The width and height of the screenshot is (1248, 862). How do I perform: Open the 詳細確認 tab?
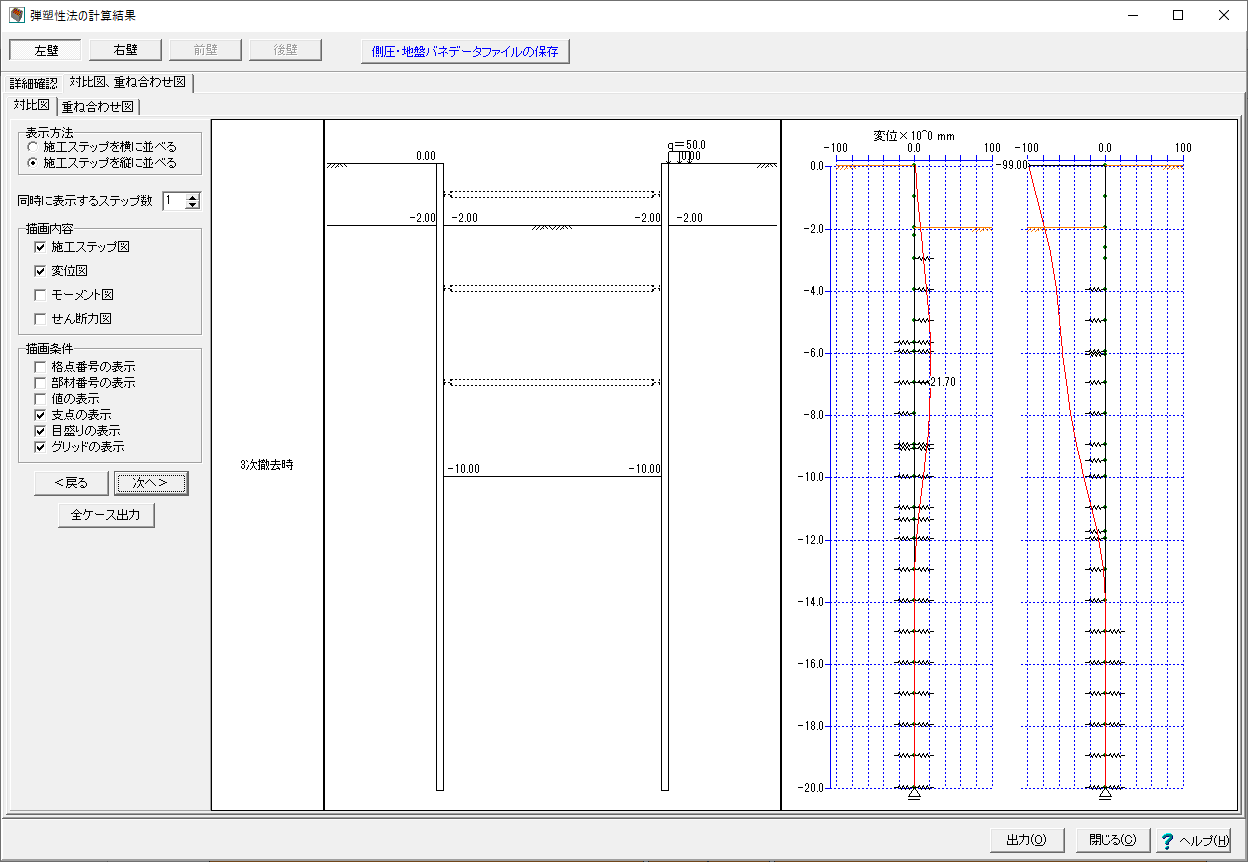coord(34,83)
